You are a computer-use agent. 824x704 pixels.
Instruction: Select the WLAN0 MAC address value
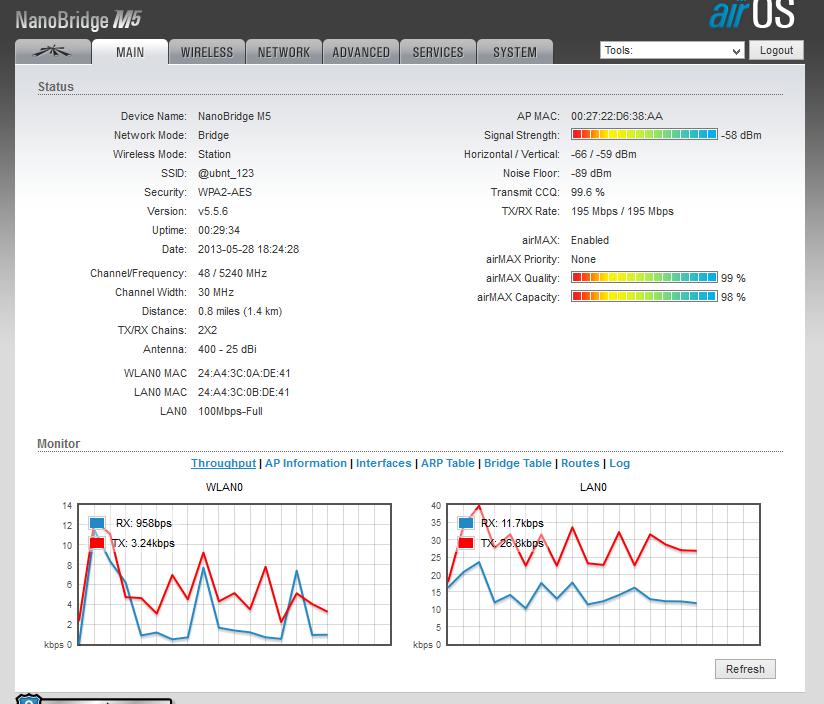(244, 373)
